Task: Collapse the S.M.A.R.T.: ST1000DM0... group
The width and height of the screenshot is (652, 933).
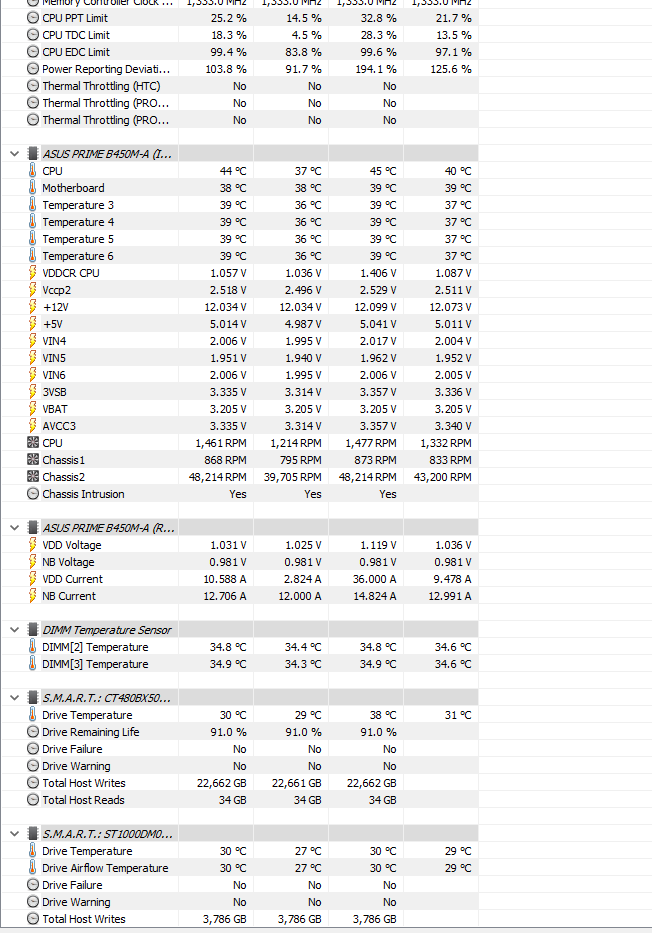Action: pos(14,834)
